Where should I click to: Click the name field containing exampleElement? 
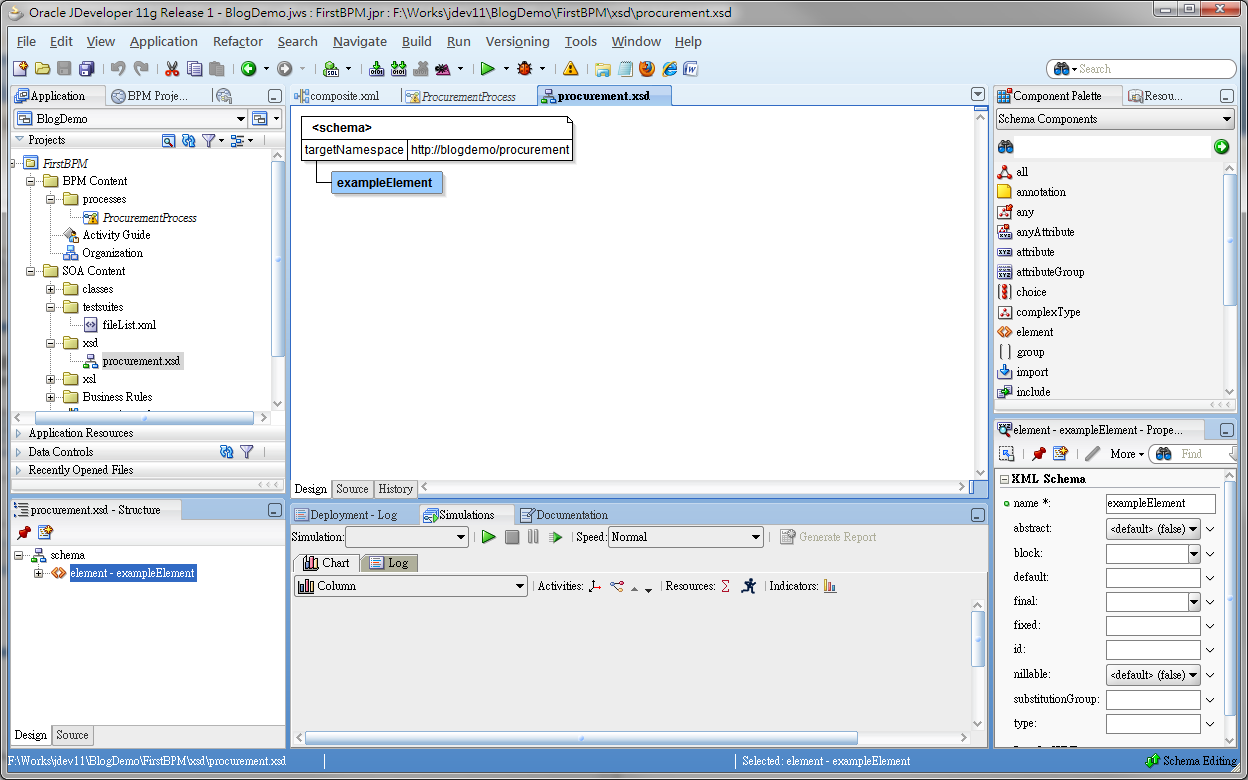point(1160,504)
